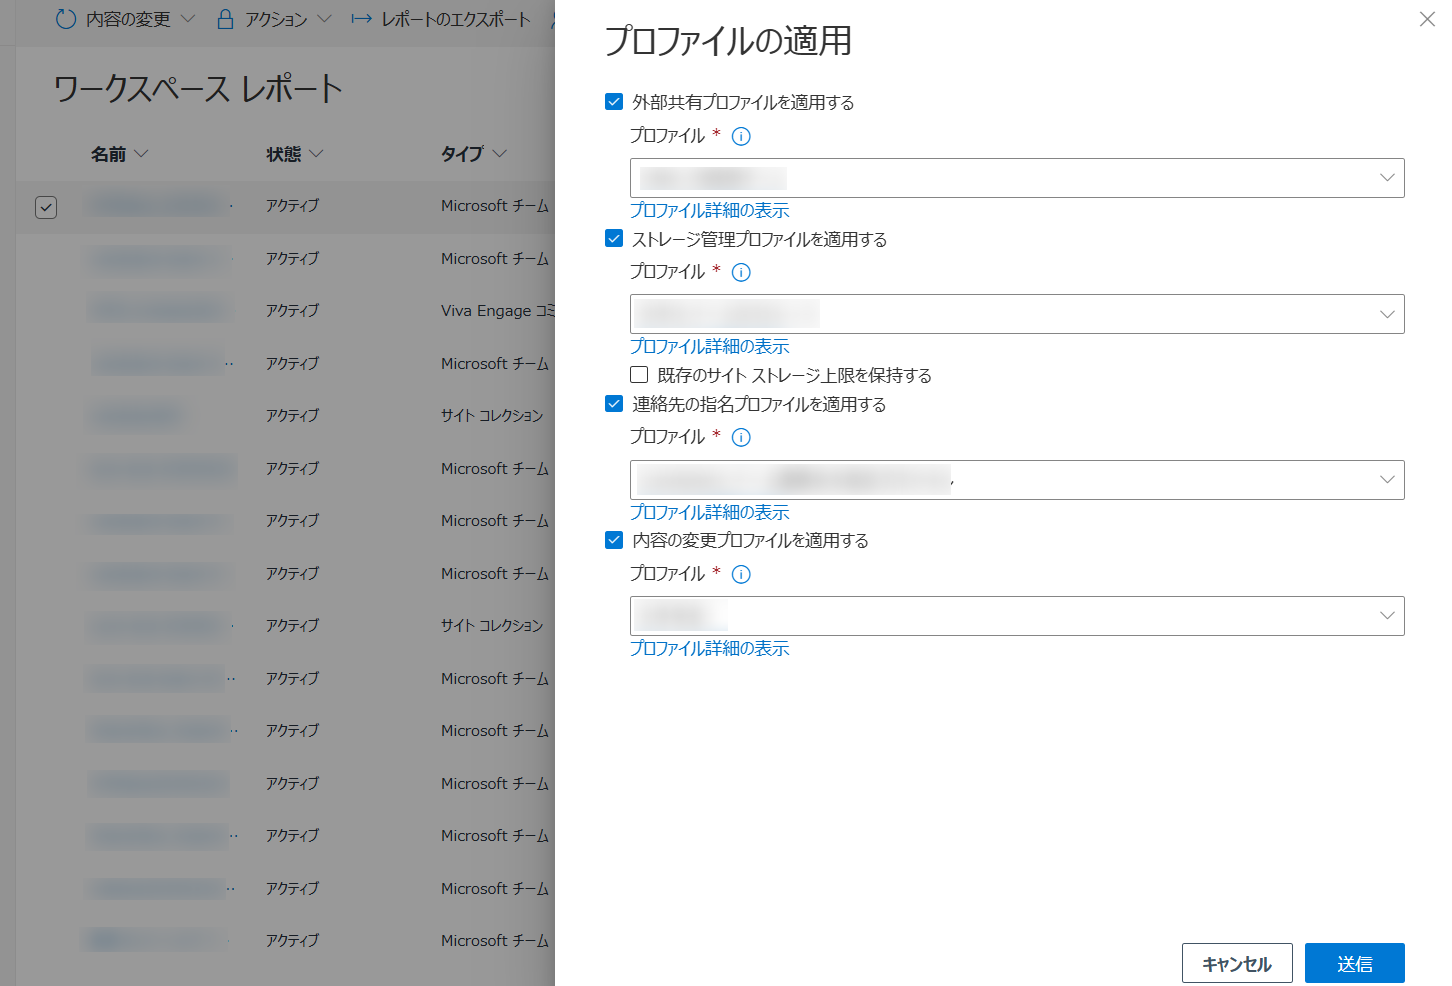The image size is (1452, 986).
Task: Open the 外部共有 profile dropdown
Action: click(x=1017, y=178)
